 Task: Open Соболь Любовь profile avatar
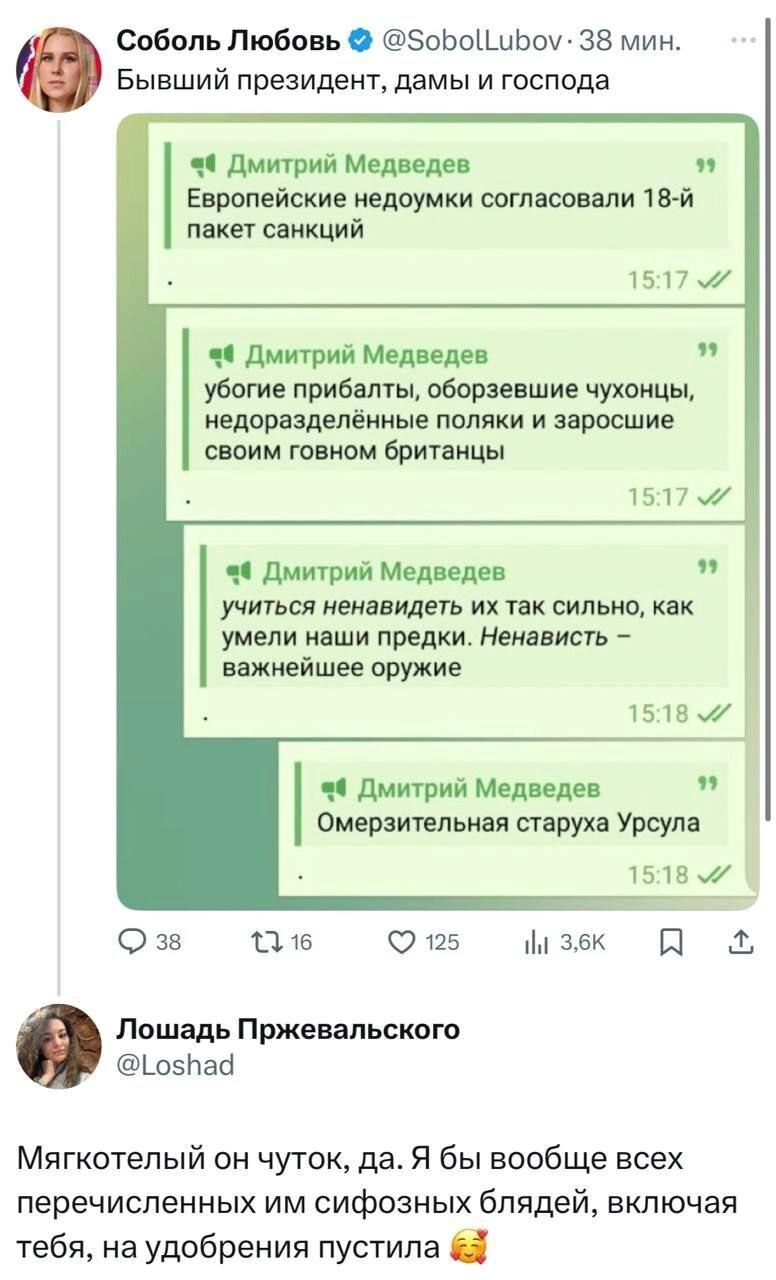click(x=57, y=68)
